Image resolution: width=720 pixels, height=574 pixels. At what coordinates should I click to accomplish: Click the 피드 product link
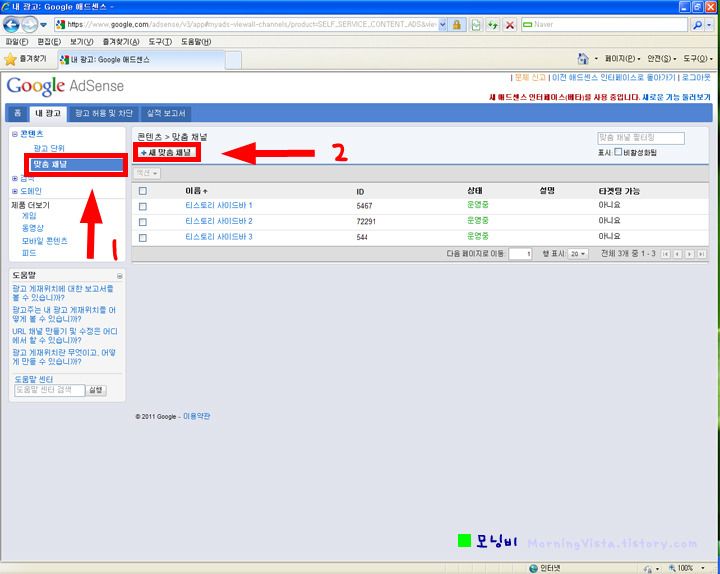tap(29, 253)
